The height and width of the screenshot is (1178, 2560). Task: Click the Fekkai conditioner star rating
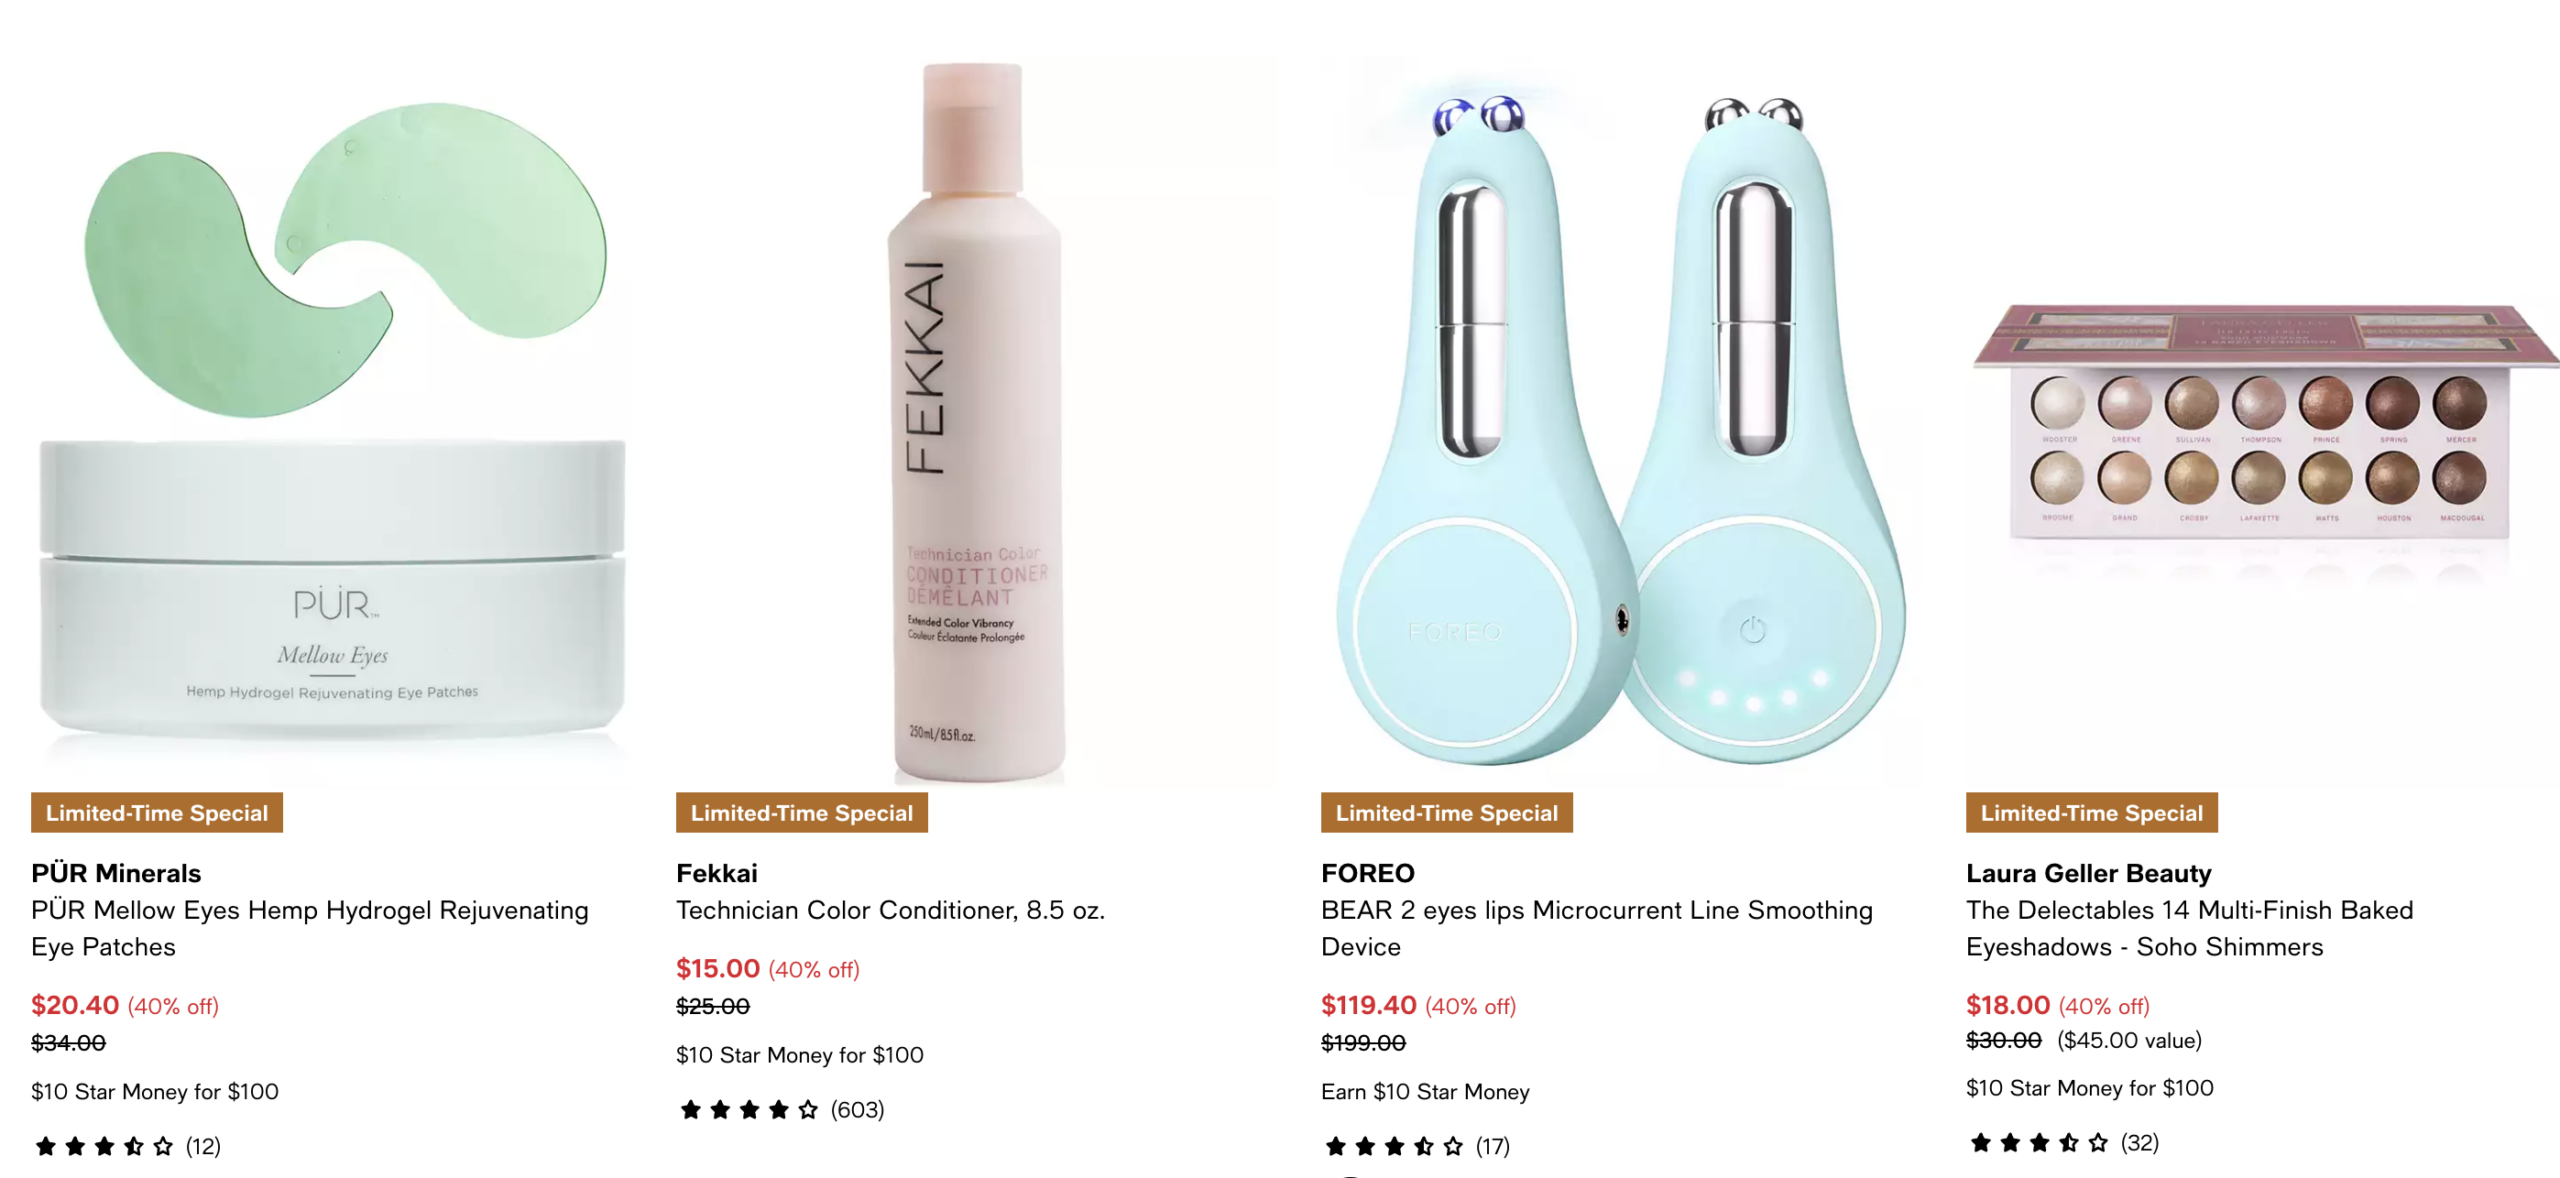[749, 1110]
